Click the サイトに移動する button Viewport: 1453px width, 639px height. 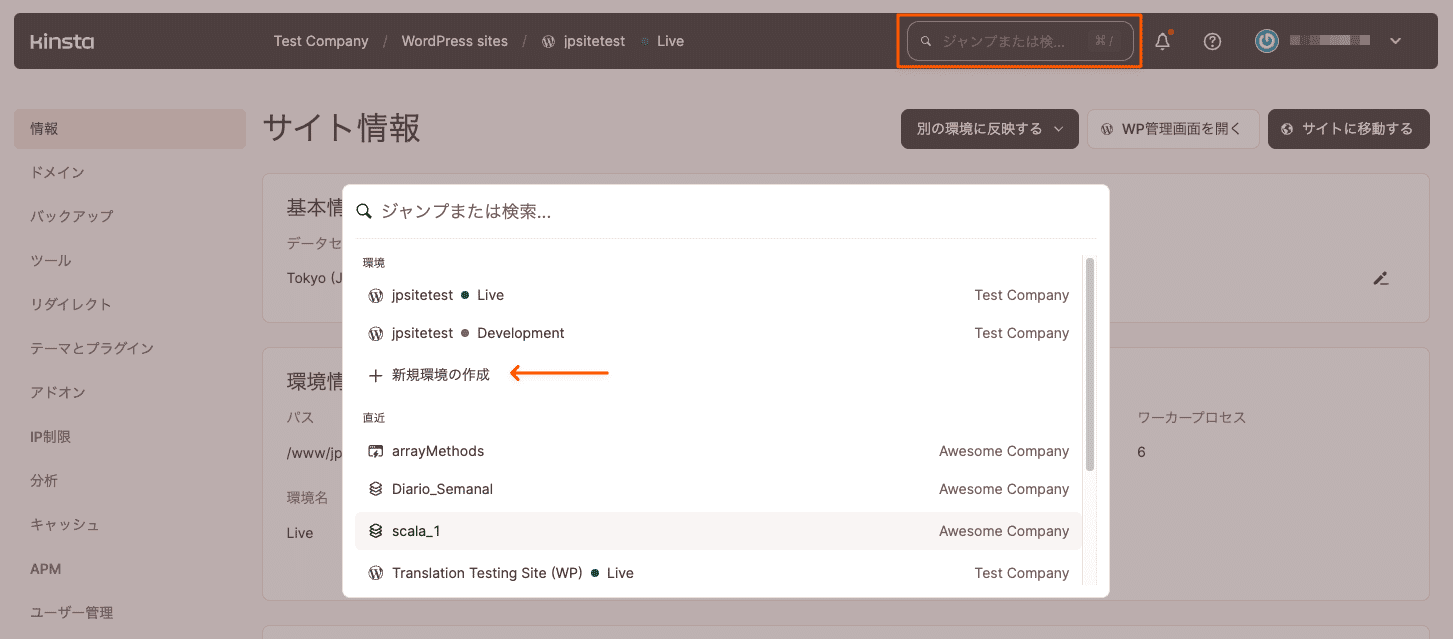point(1347,129)
